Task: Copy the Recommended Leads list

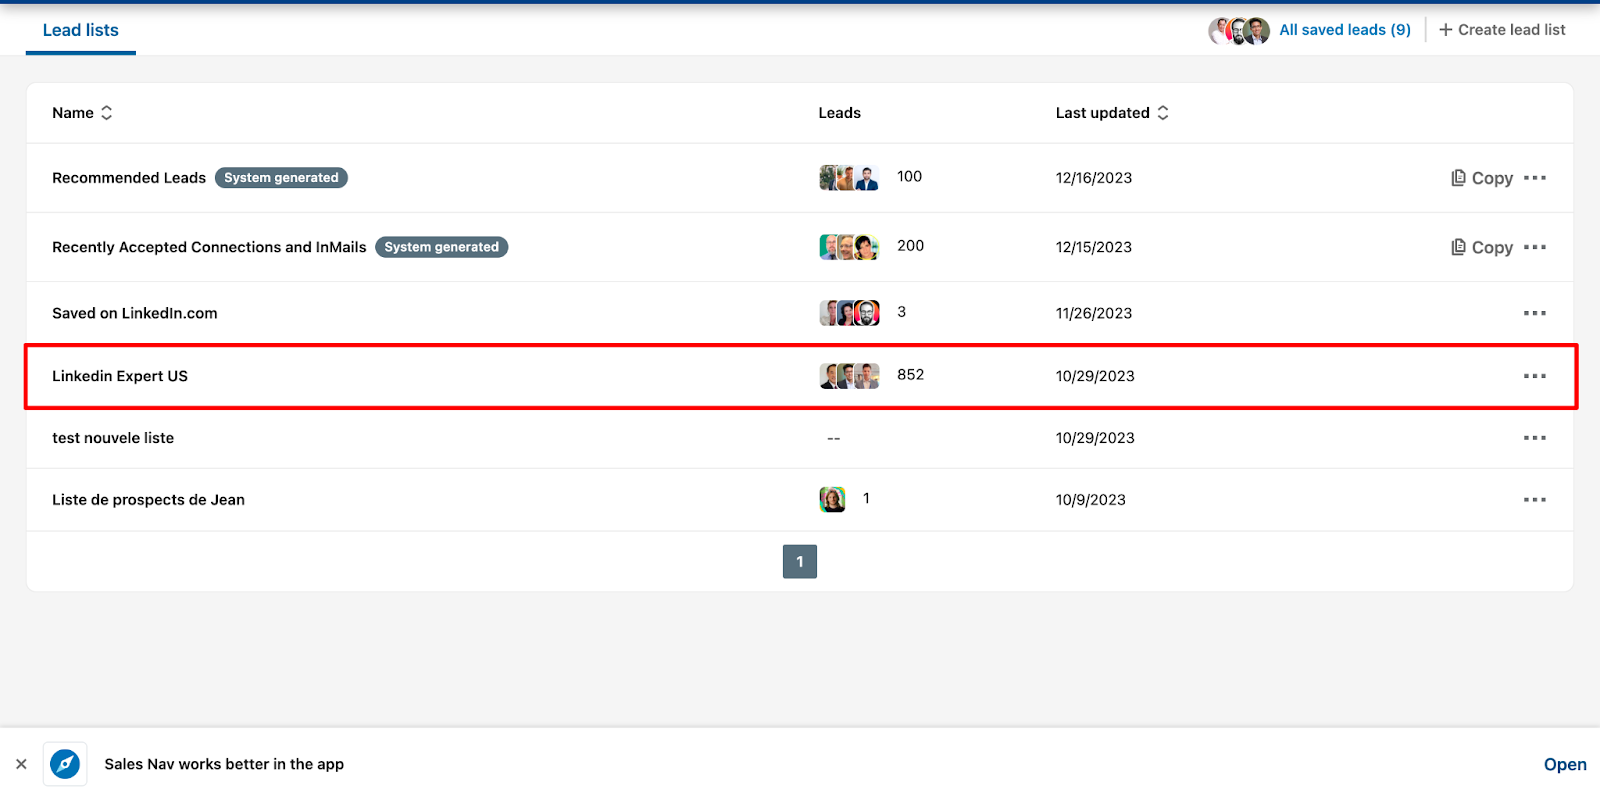Action: point(1482,178)
